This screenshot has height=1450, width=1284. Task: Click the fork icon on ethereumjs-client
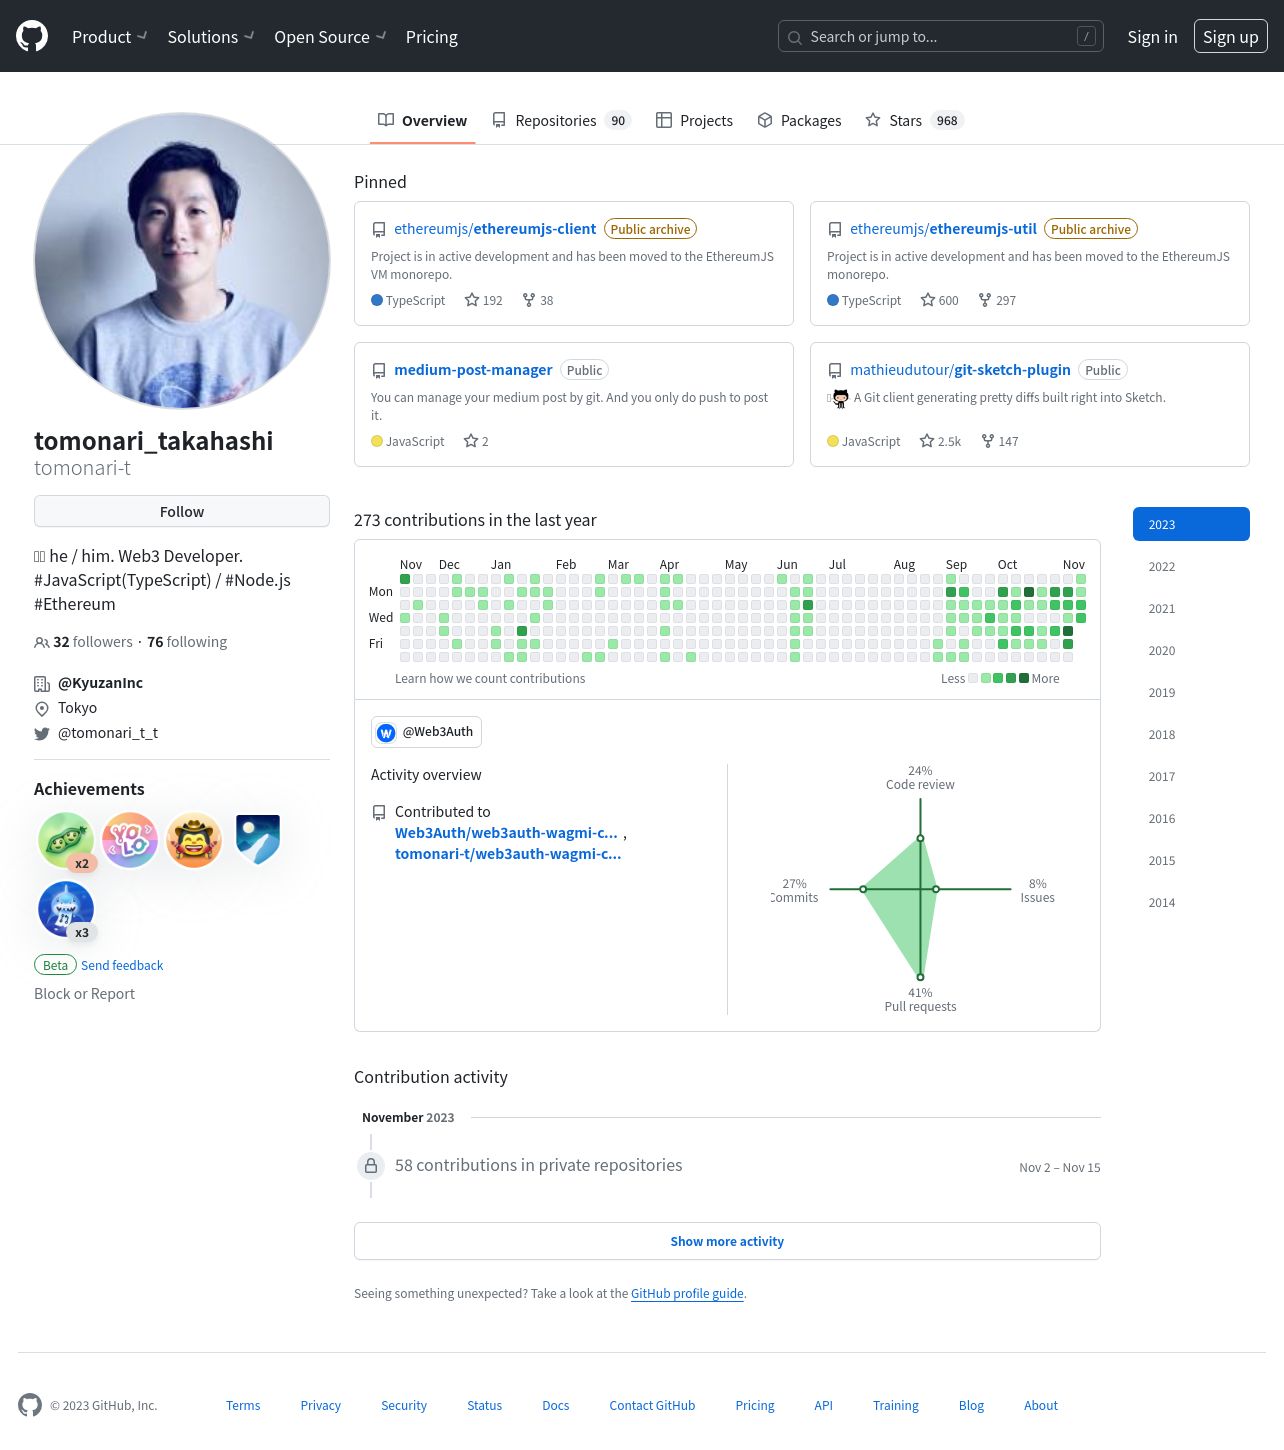point(529,300)
